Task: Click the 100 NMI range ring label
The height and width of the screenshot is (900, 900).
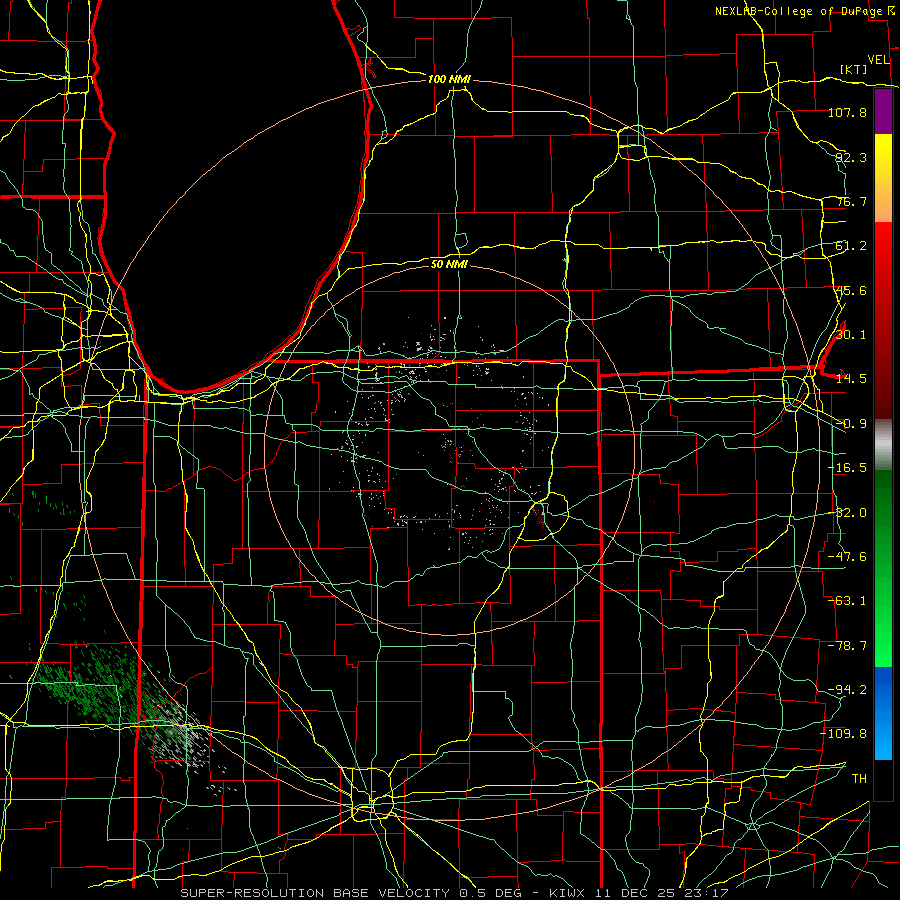Action: [449, 79]
